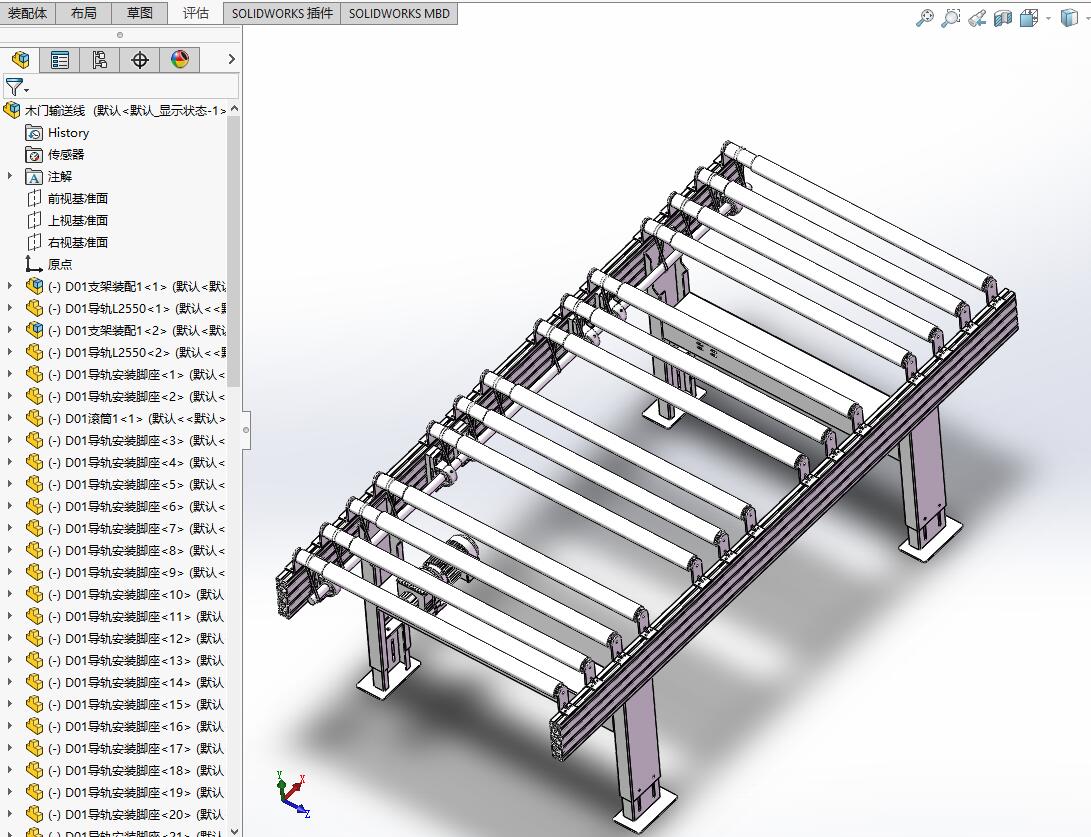
Task: Select the Zoom to Area tool
Action: click(x=950, y=18)
